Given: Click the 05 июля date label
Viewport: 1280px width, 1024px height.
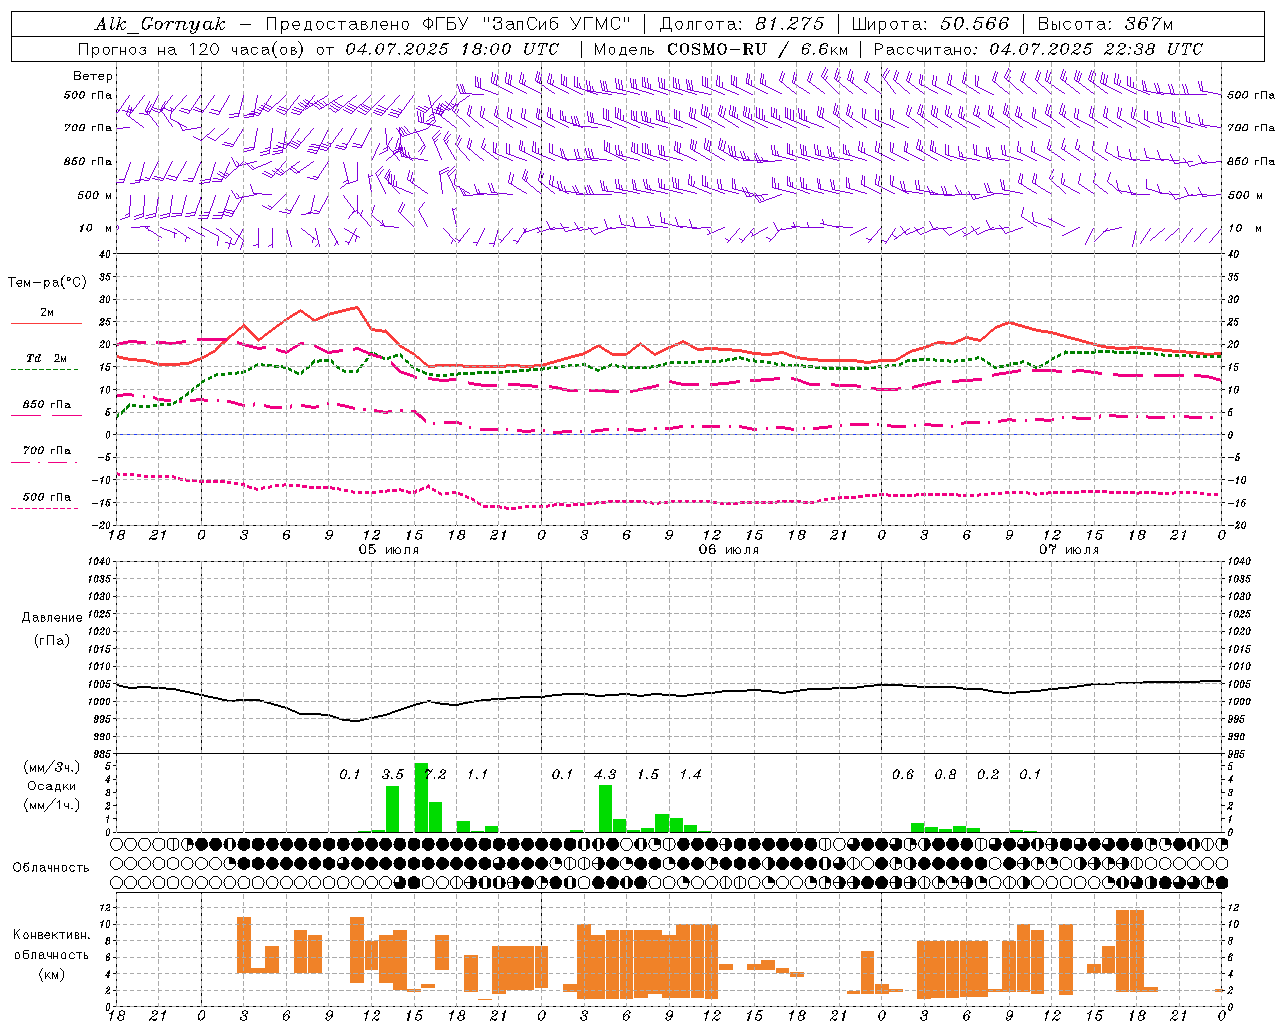Looking at the screenshot, I should point(389,550).
